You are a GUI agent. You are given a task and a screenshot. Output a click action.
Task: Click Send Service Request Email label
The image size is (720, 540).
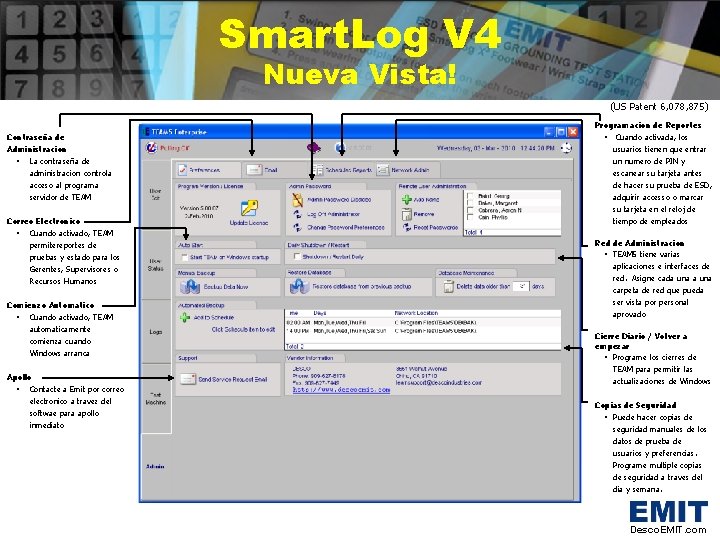point(233,379)
